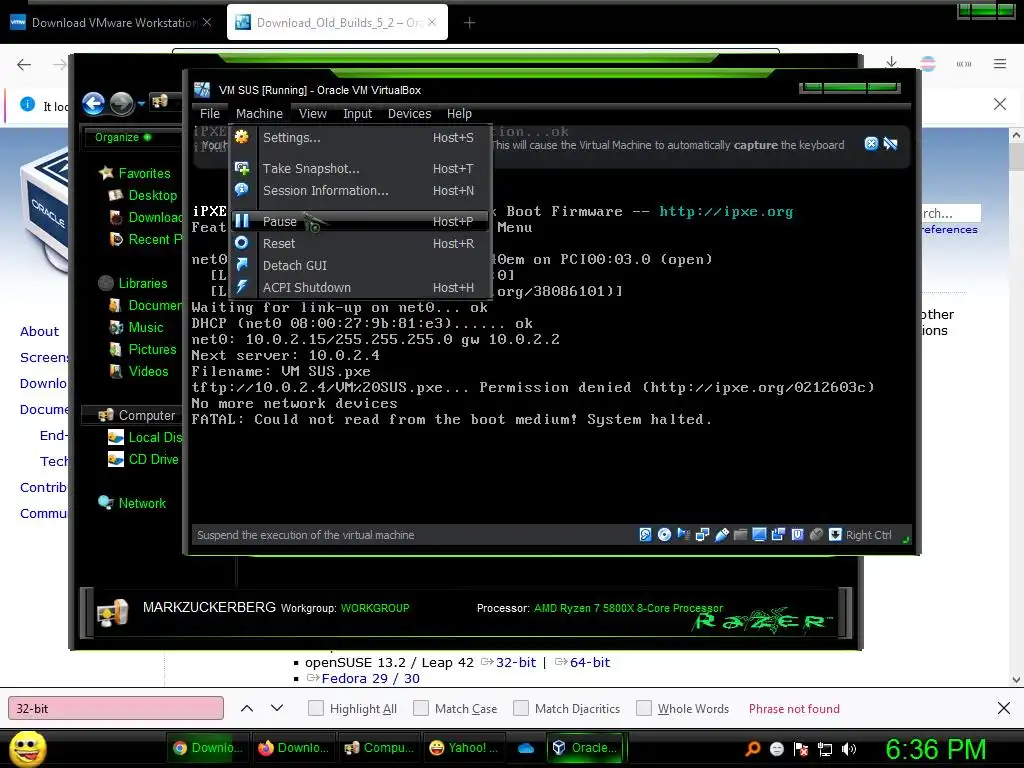The height and width of the screenshot is (768, 1024).
Task: Open Recent Places in Explorer sidebar
Action: click(155, 239)
